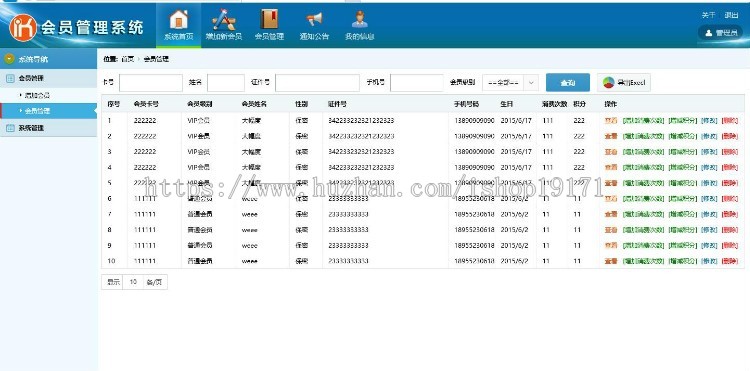This screenshot has width=750, height=371.
Task: Click 增减积分 in row 10
Action: 683,261
